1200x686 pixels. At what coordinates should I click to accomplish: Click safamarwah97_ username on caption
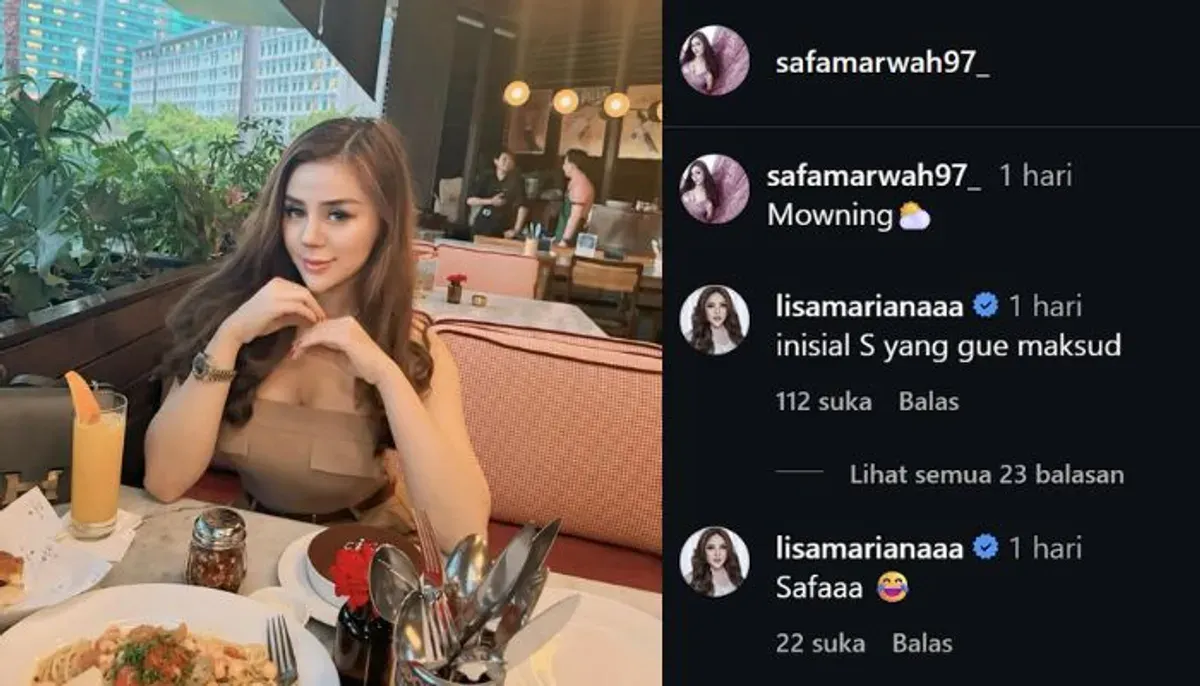point(874,176)
